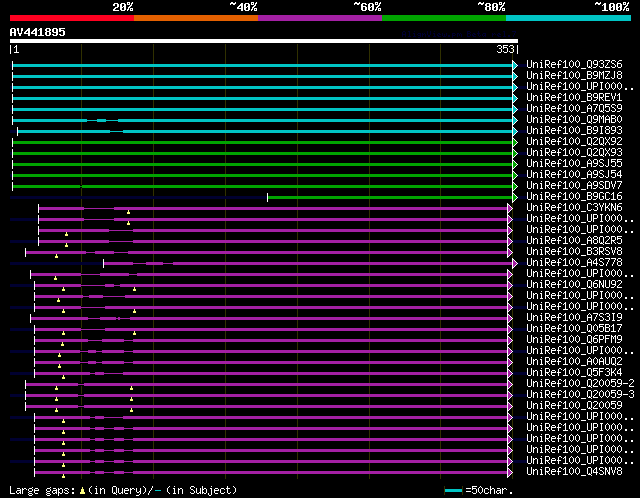640x498 pixels.
Task: Select the UniRef100_A8Q2R5 label
Action: coord(574,240)
